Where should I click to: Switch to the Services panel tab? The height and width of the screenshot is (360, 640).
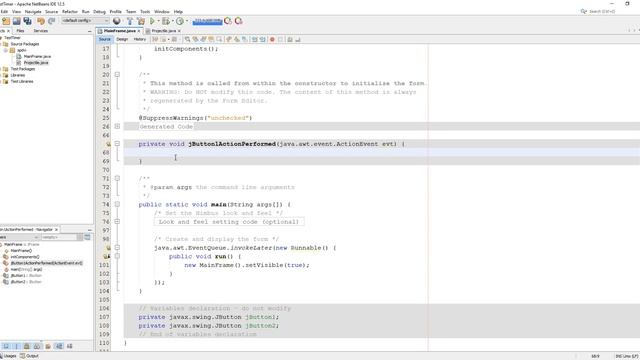tap(40, 31)
